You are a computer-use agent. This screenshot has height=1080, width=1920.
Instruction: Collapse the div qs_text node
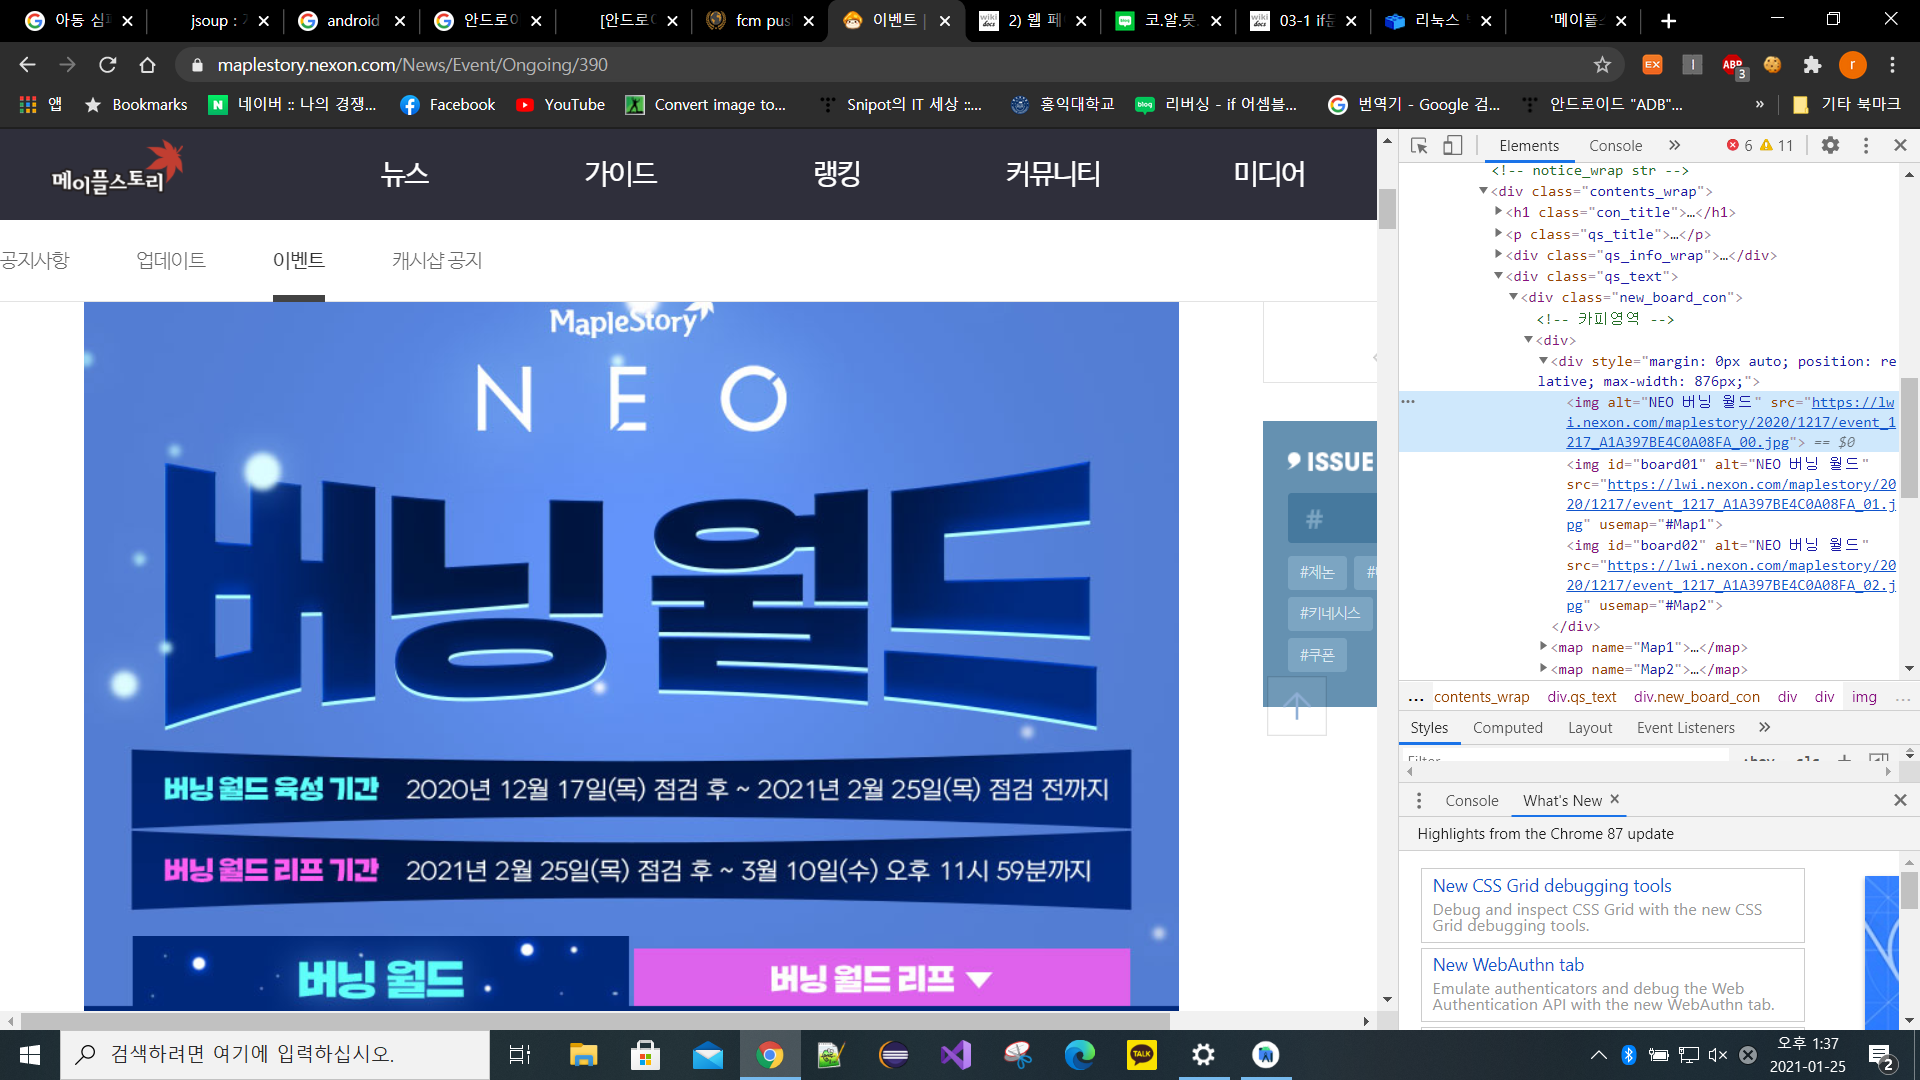click(1498, 276)
